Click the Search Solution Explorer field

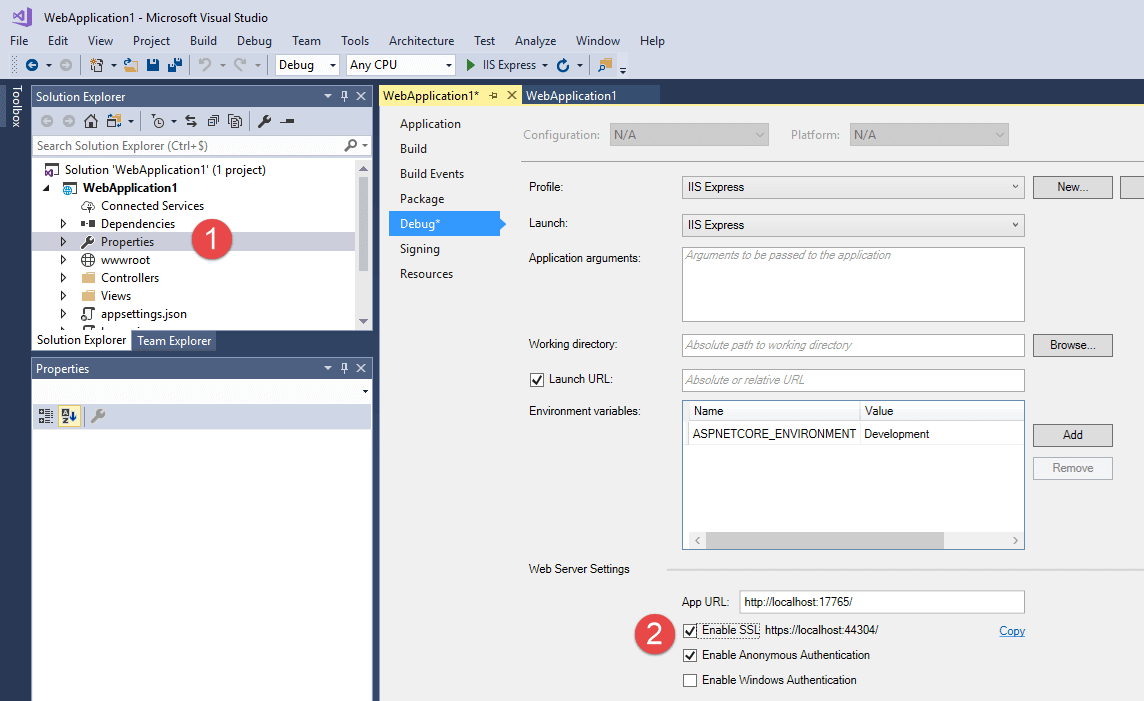188,146
